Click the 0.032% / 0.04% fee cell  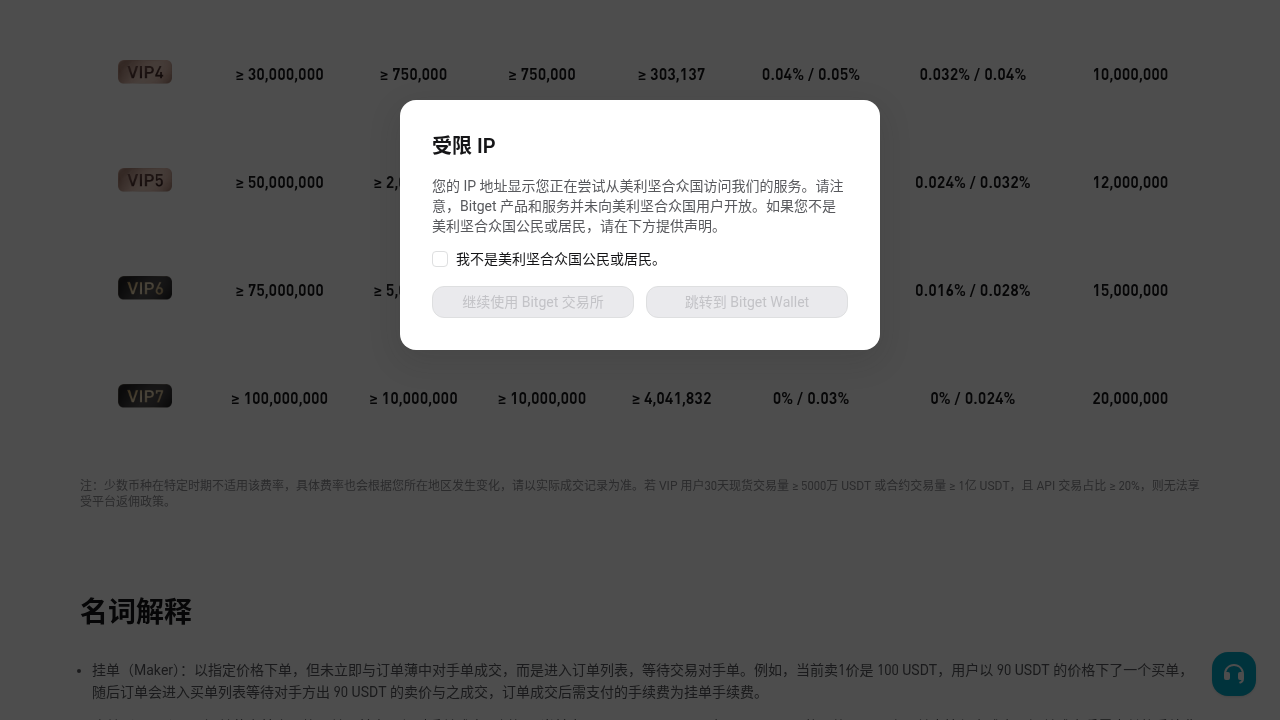[x=973, y=74]
